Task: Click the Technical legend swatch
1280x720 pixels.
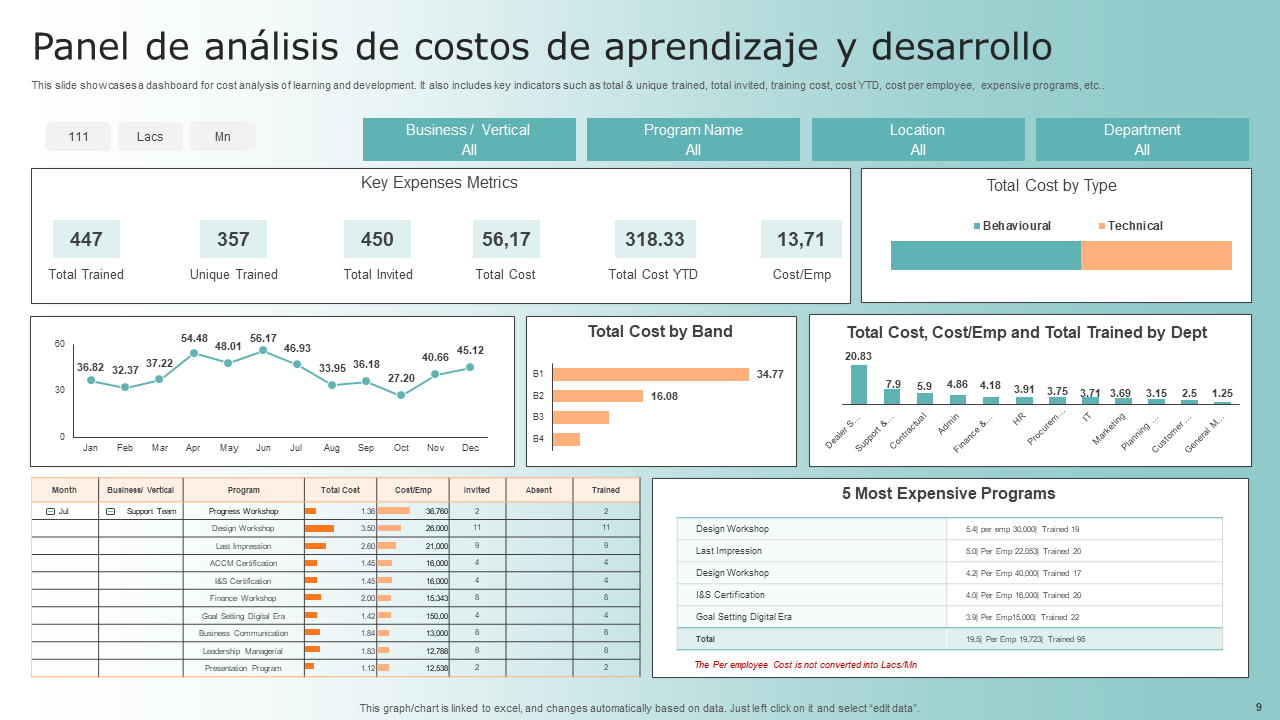Action: point(1102,226)
